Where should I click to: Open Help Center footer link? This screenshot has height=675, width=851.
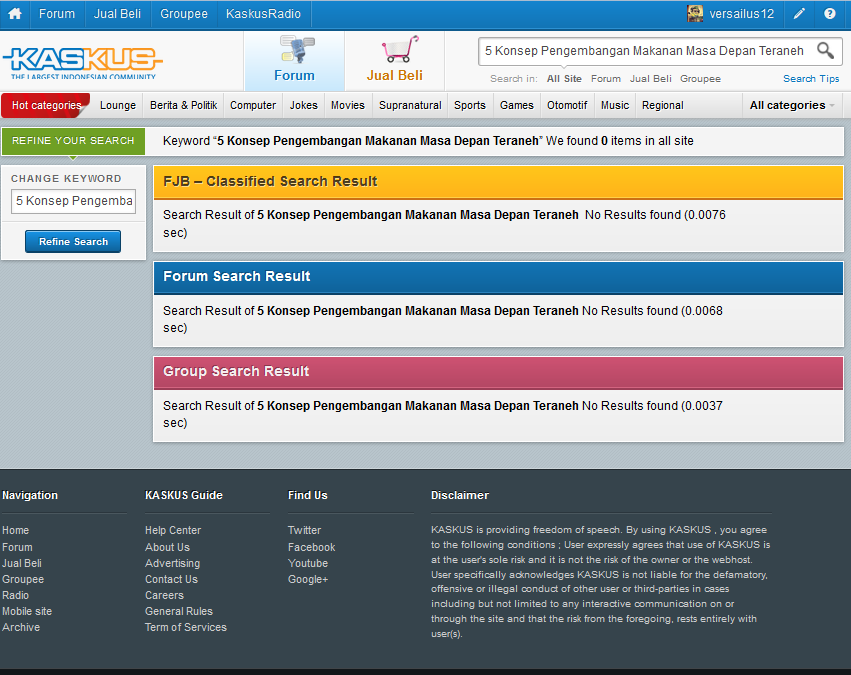point(173,530)
